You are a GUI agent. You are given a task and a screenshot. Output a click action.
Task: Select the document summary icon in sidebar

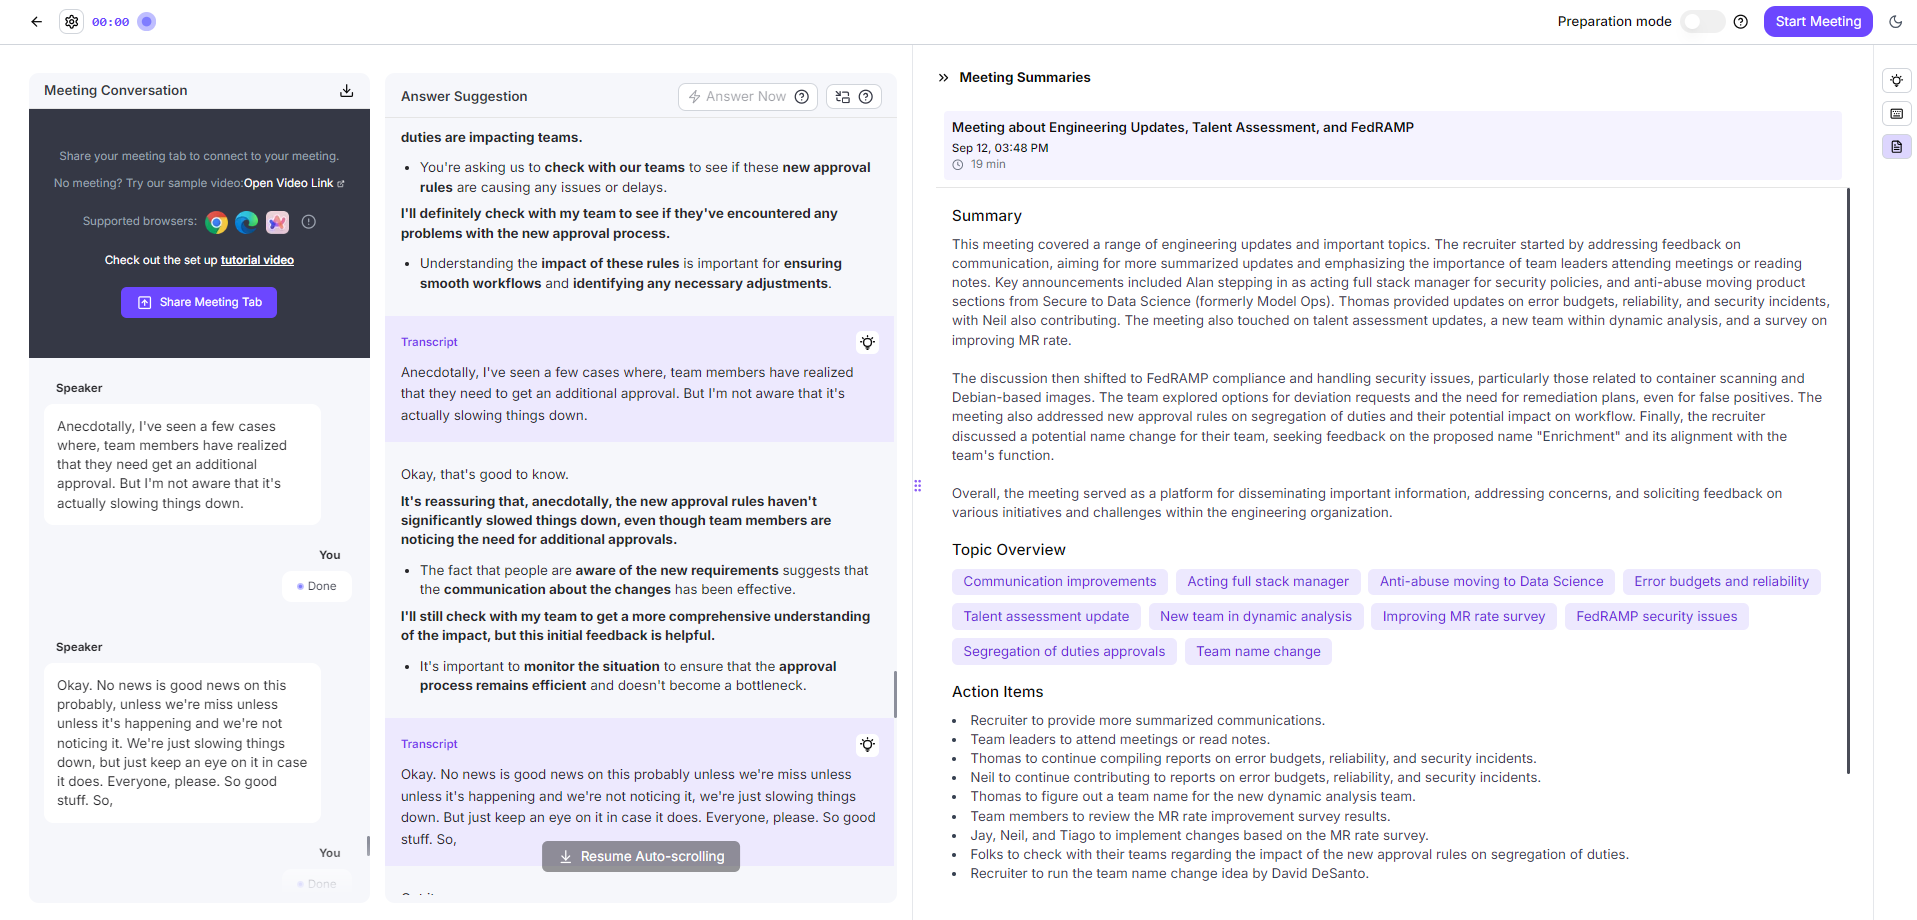tap(1896, 147)
